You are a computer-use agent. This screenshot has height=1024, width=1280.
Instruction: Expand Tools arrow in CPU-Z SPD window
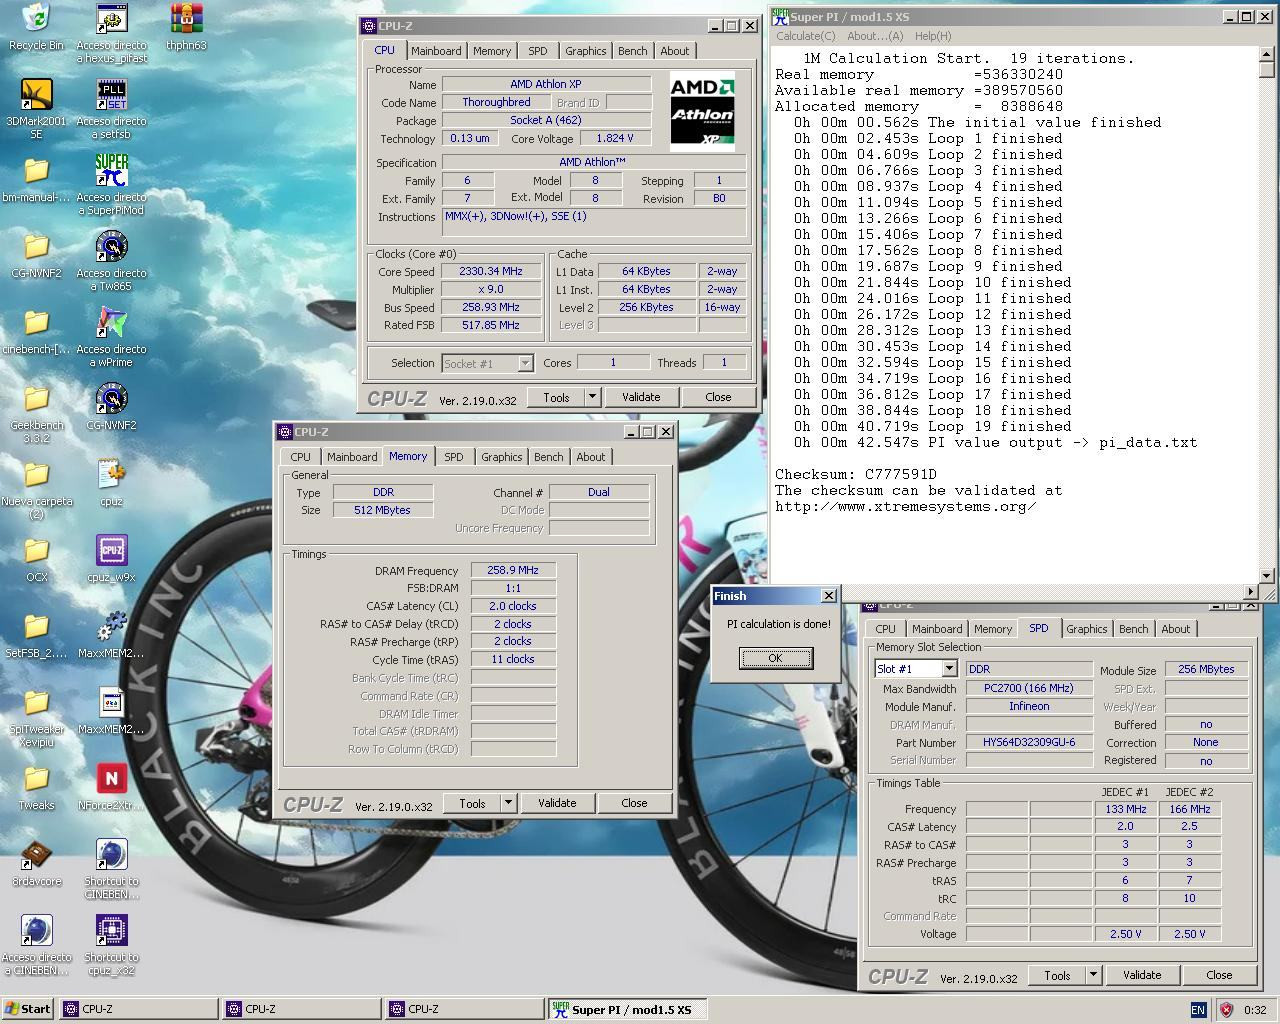pyautogui.click(x=1093, y=975)
